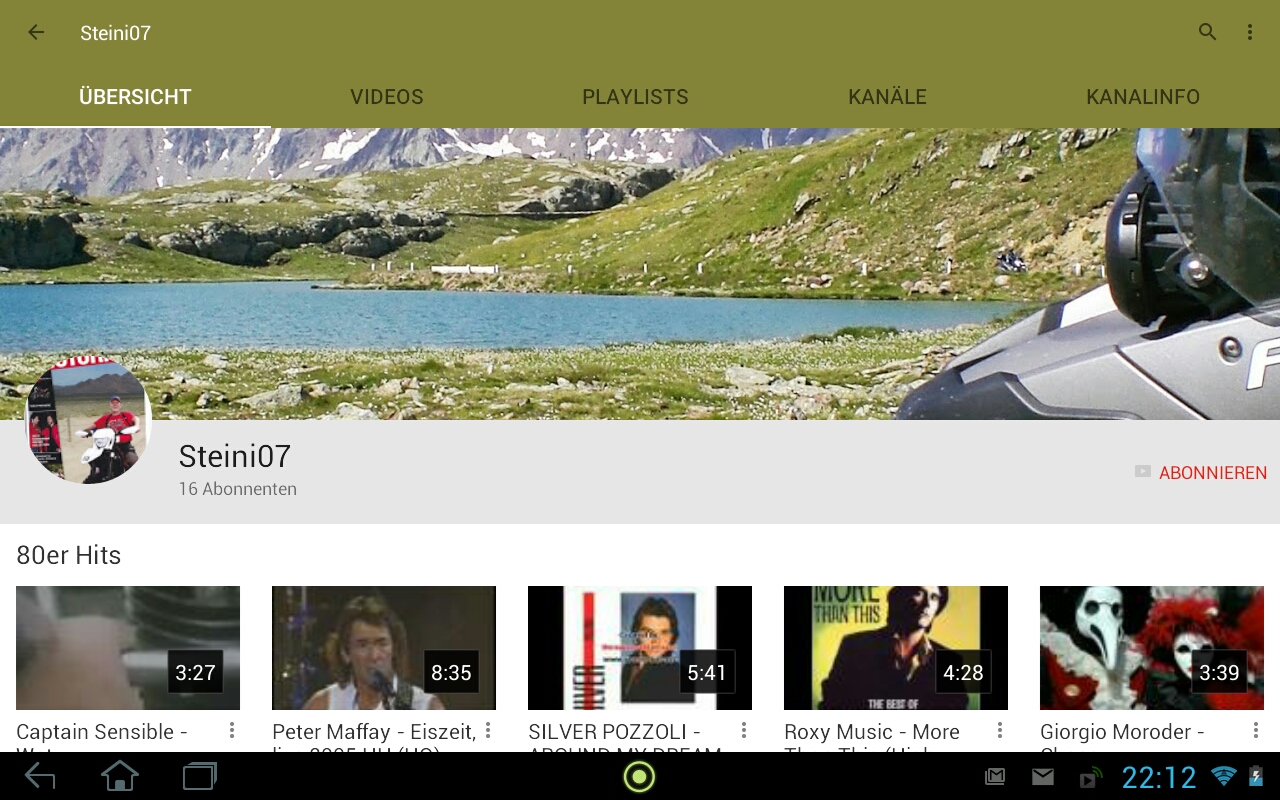Open the three-dot overflow menu in header
The width and height of the screenshot is (1280, 800).
click(x=1249, y=33)
